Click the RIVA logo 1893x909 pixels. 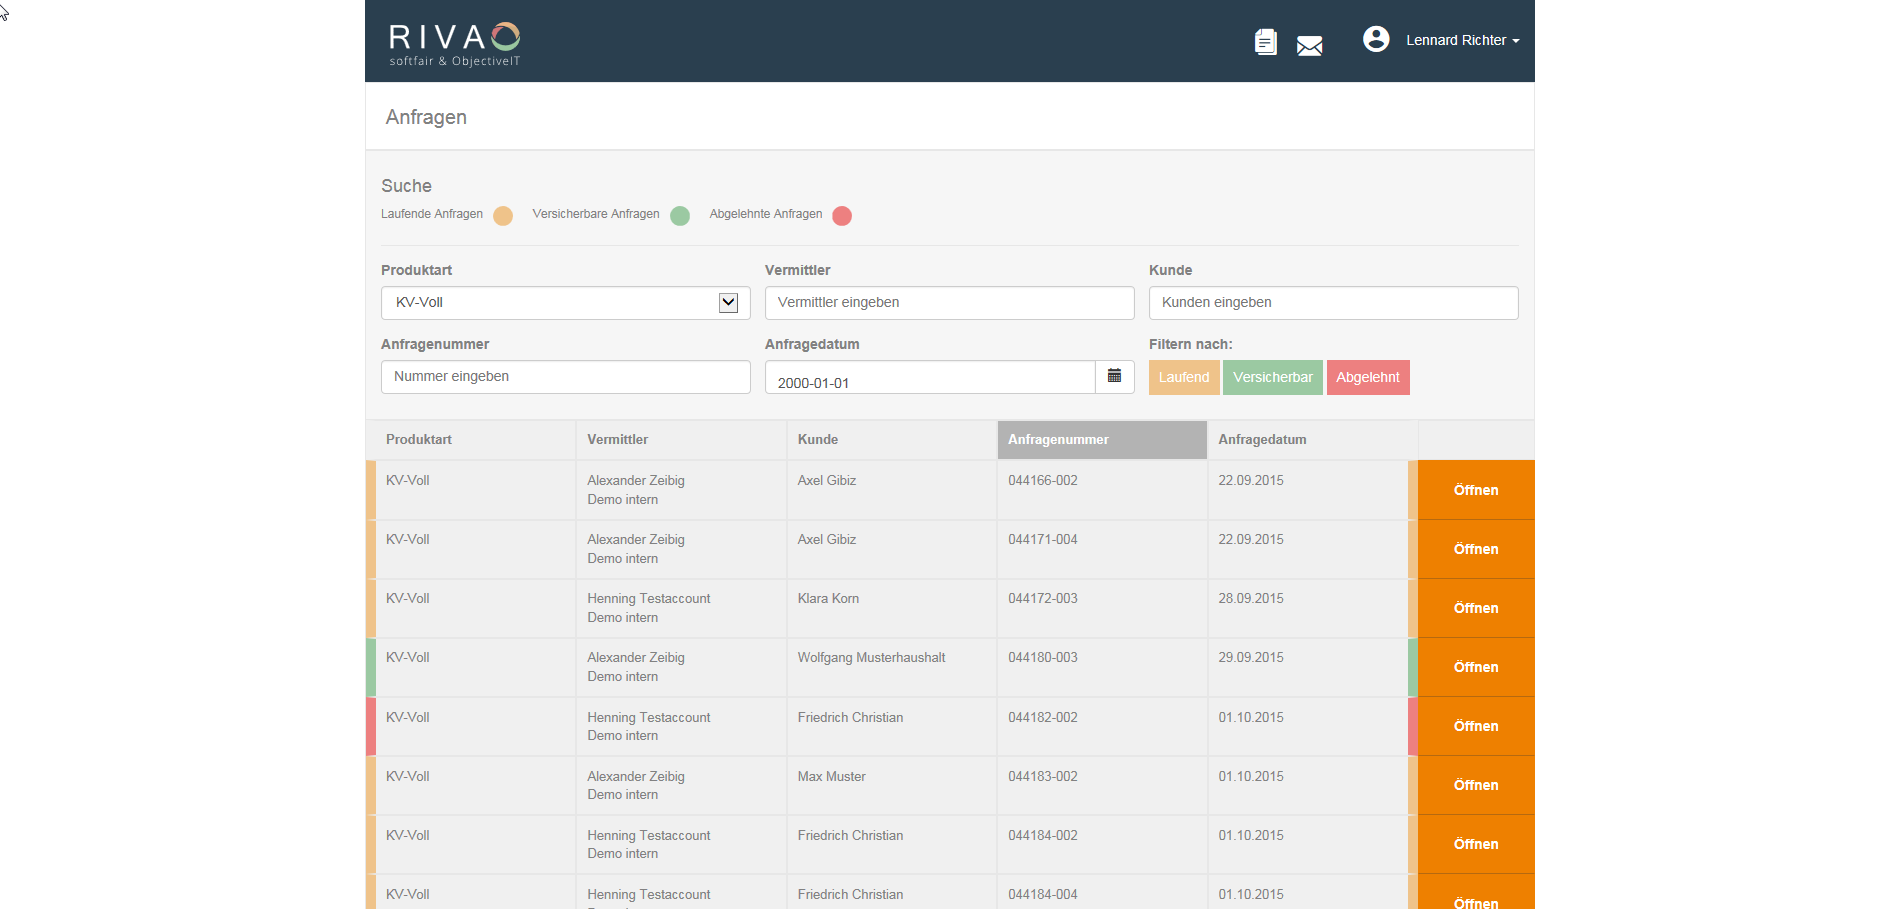click(x=454, y=44)
